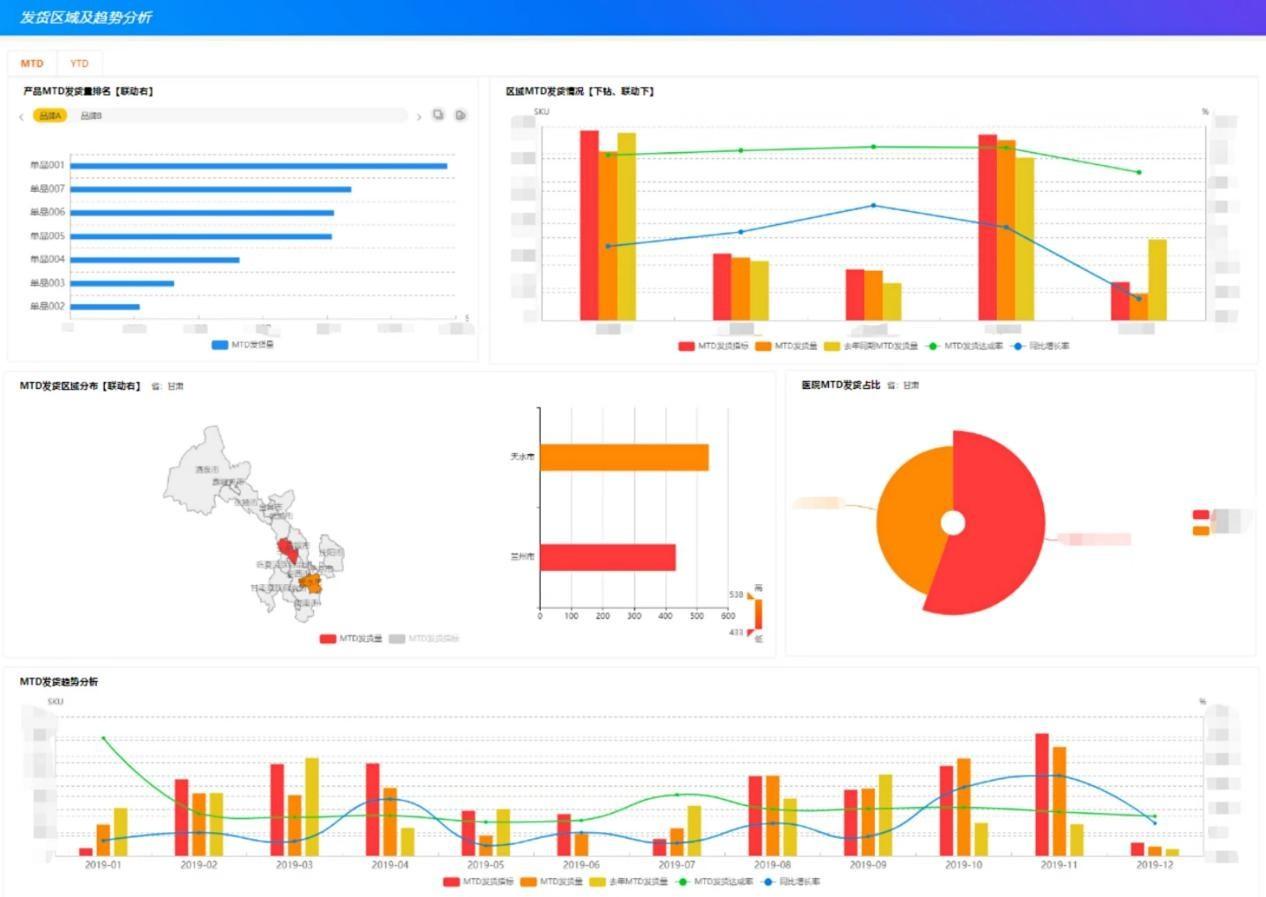Viewport: 1266px width, 897px height.
Task: Toggle blue MTD发货量 legend under product ranking
Action: (x=242, y=345)
